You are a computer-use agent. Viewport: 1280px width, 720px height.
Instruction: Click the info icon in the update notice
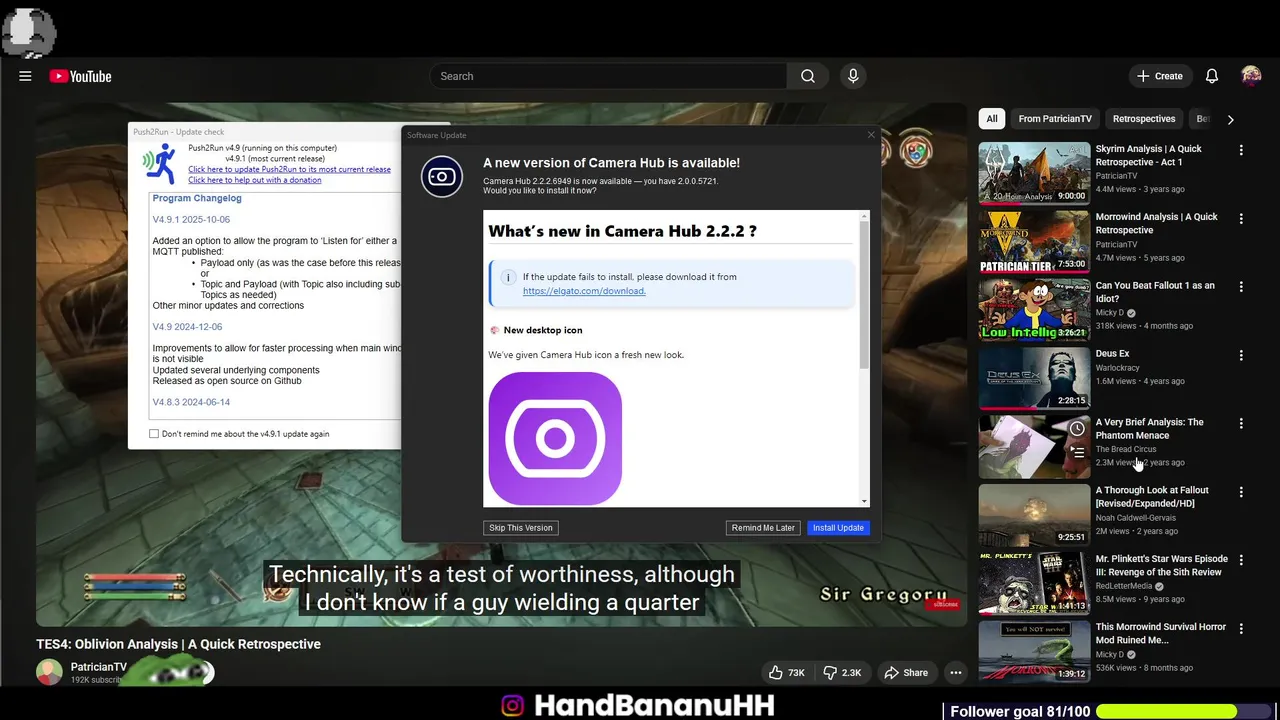point(507,277)
